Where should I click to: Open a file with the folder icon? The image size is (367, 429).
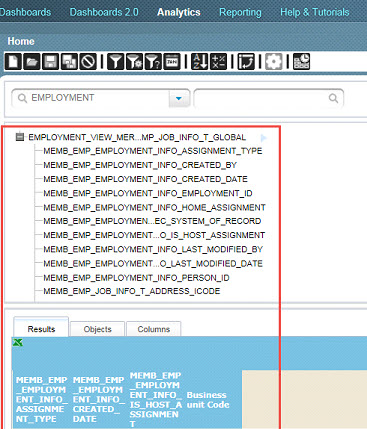tap(32, 62)
